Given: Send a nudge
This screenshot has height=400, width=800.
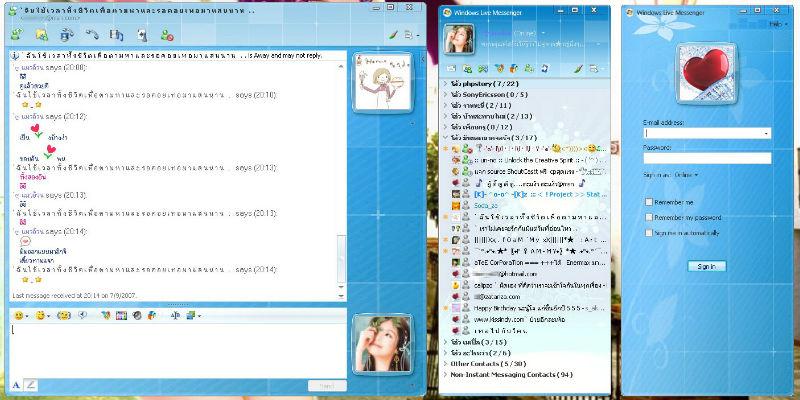Looking at the screenshot, I should pos(63,316).
